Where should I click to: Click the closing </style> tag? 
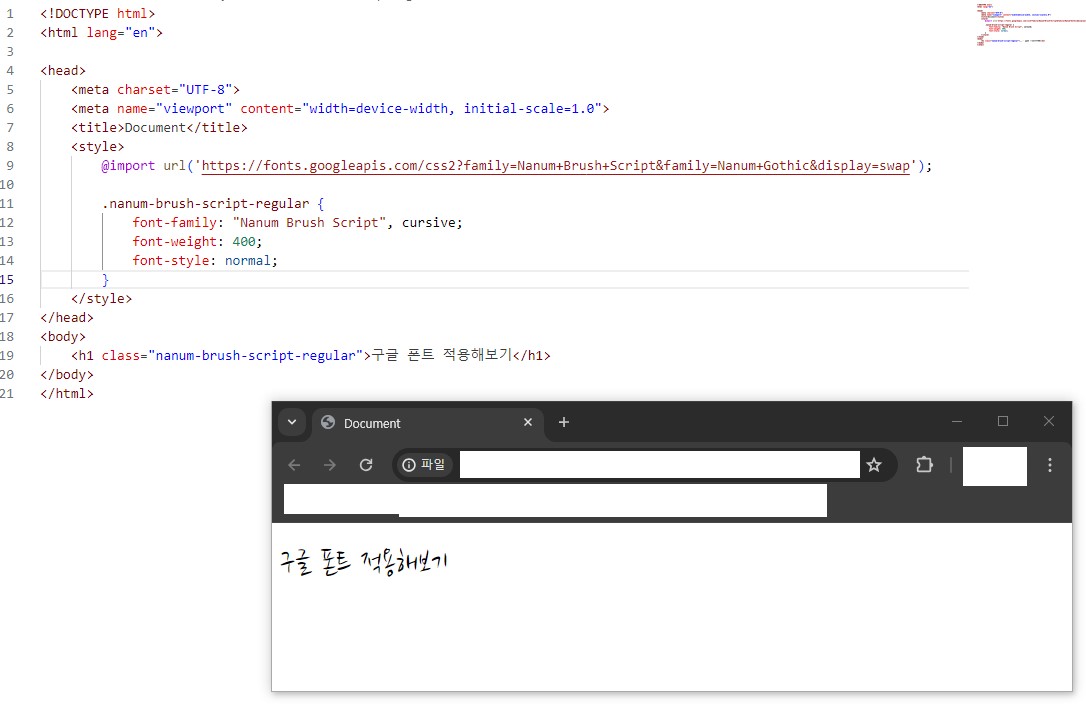click(101, 299)
